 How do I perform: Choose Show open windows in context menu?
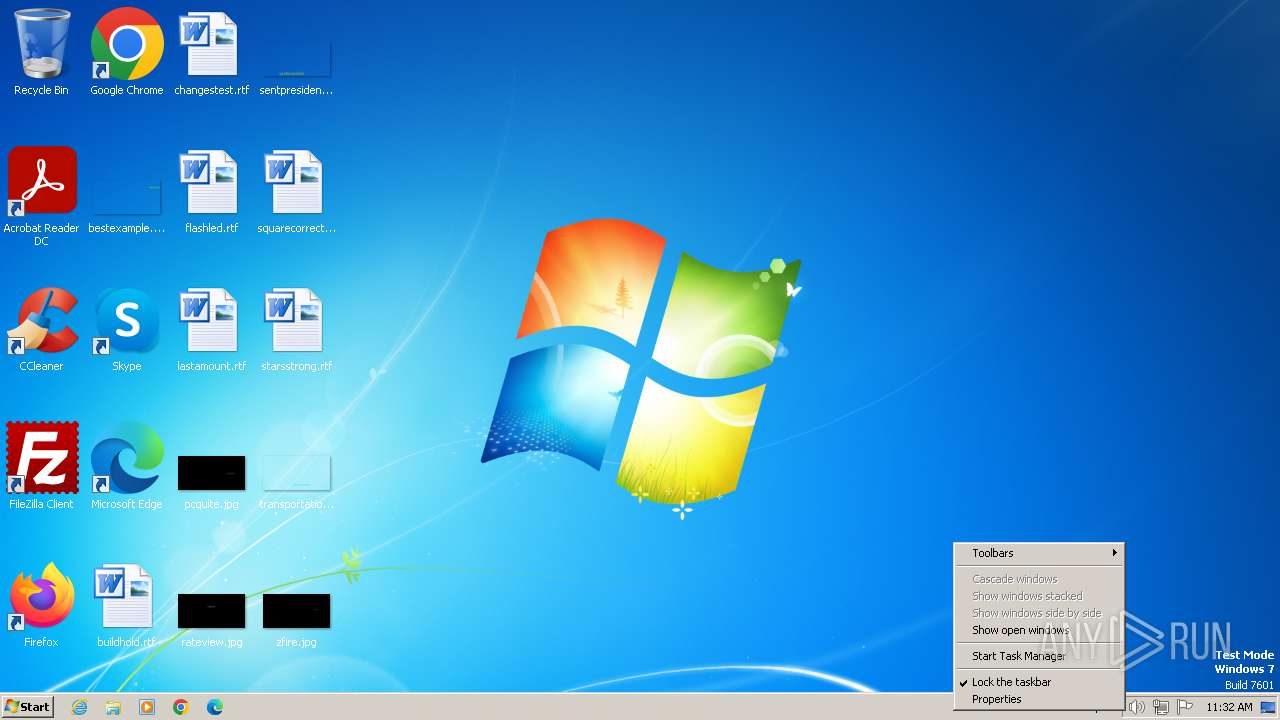(x=1040, y=630)
